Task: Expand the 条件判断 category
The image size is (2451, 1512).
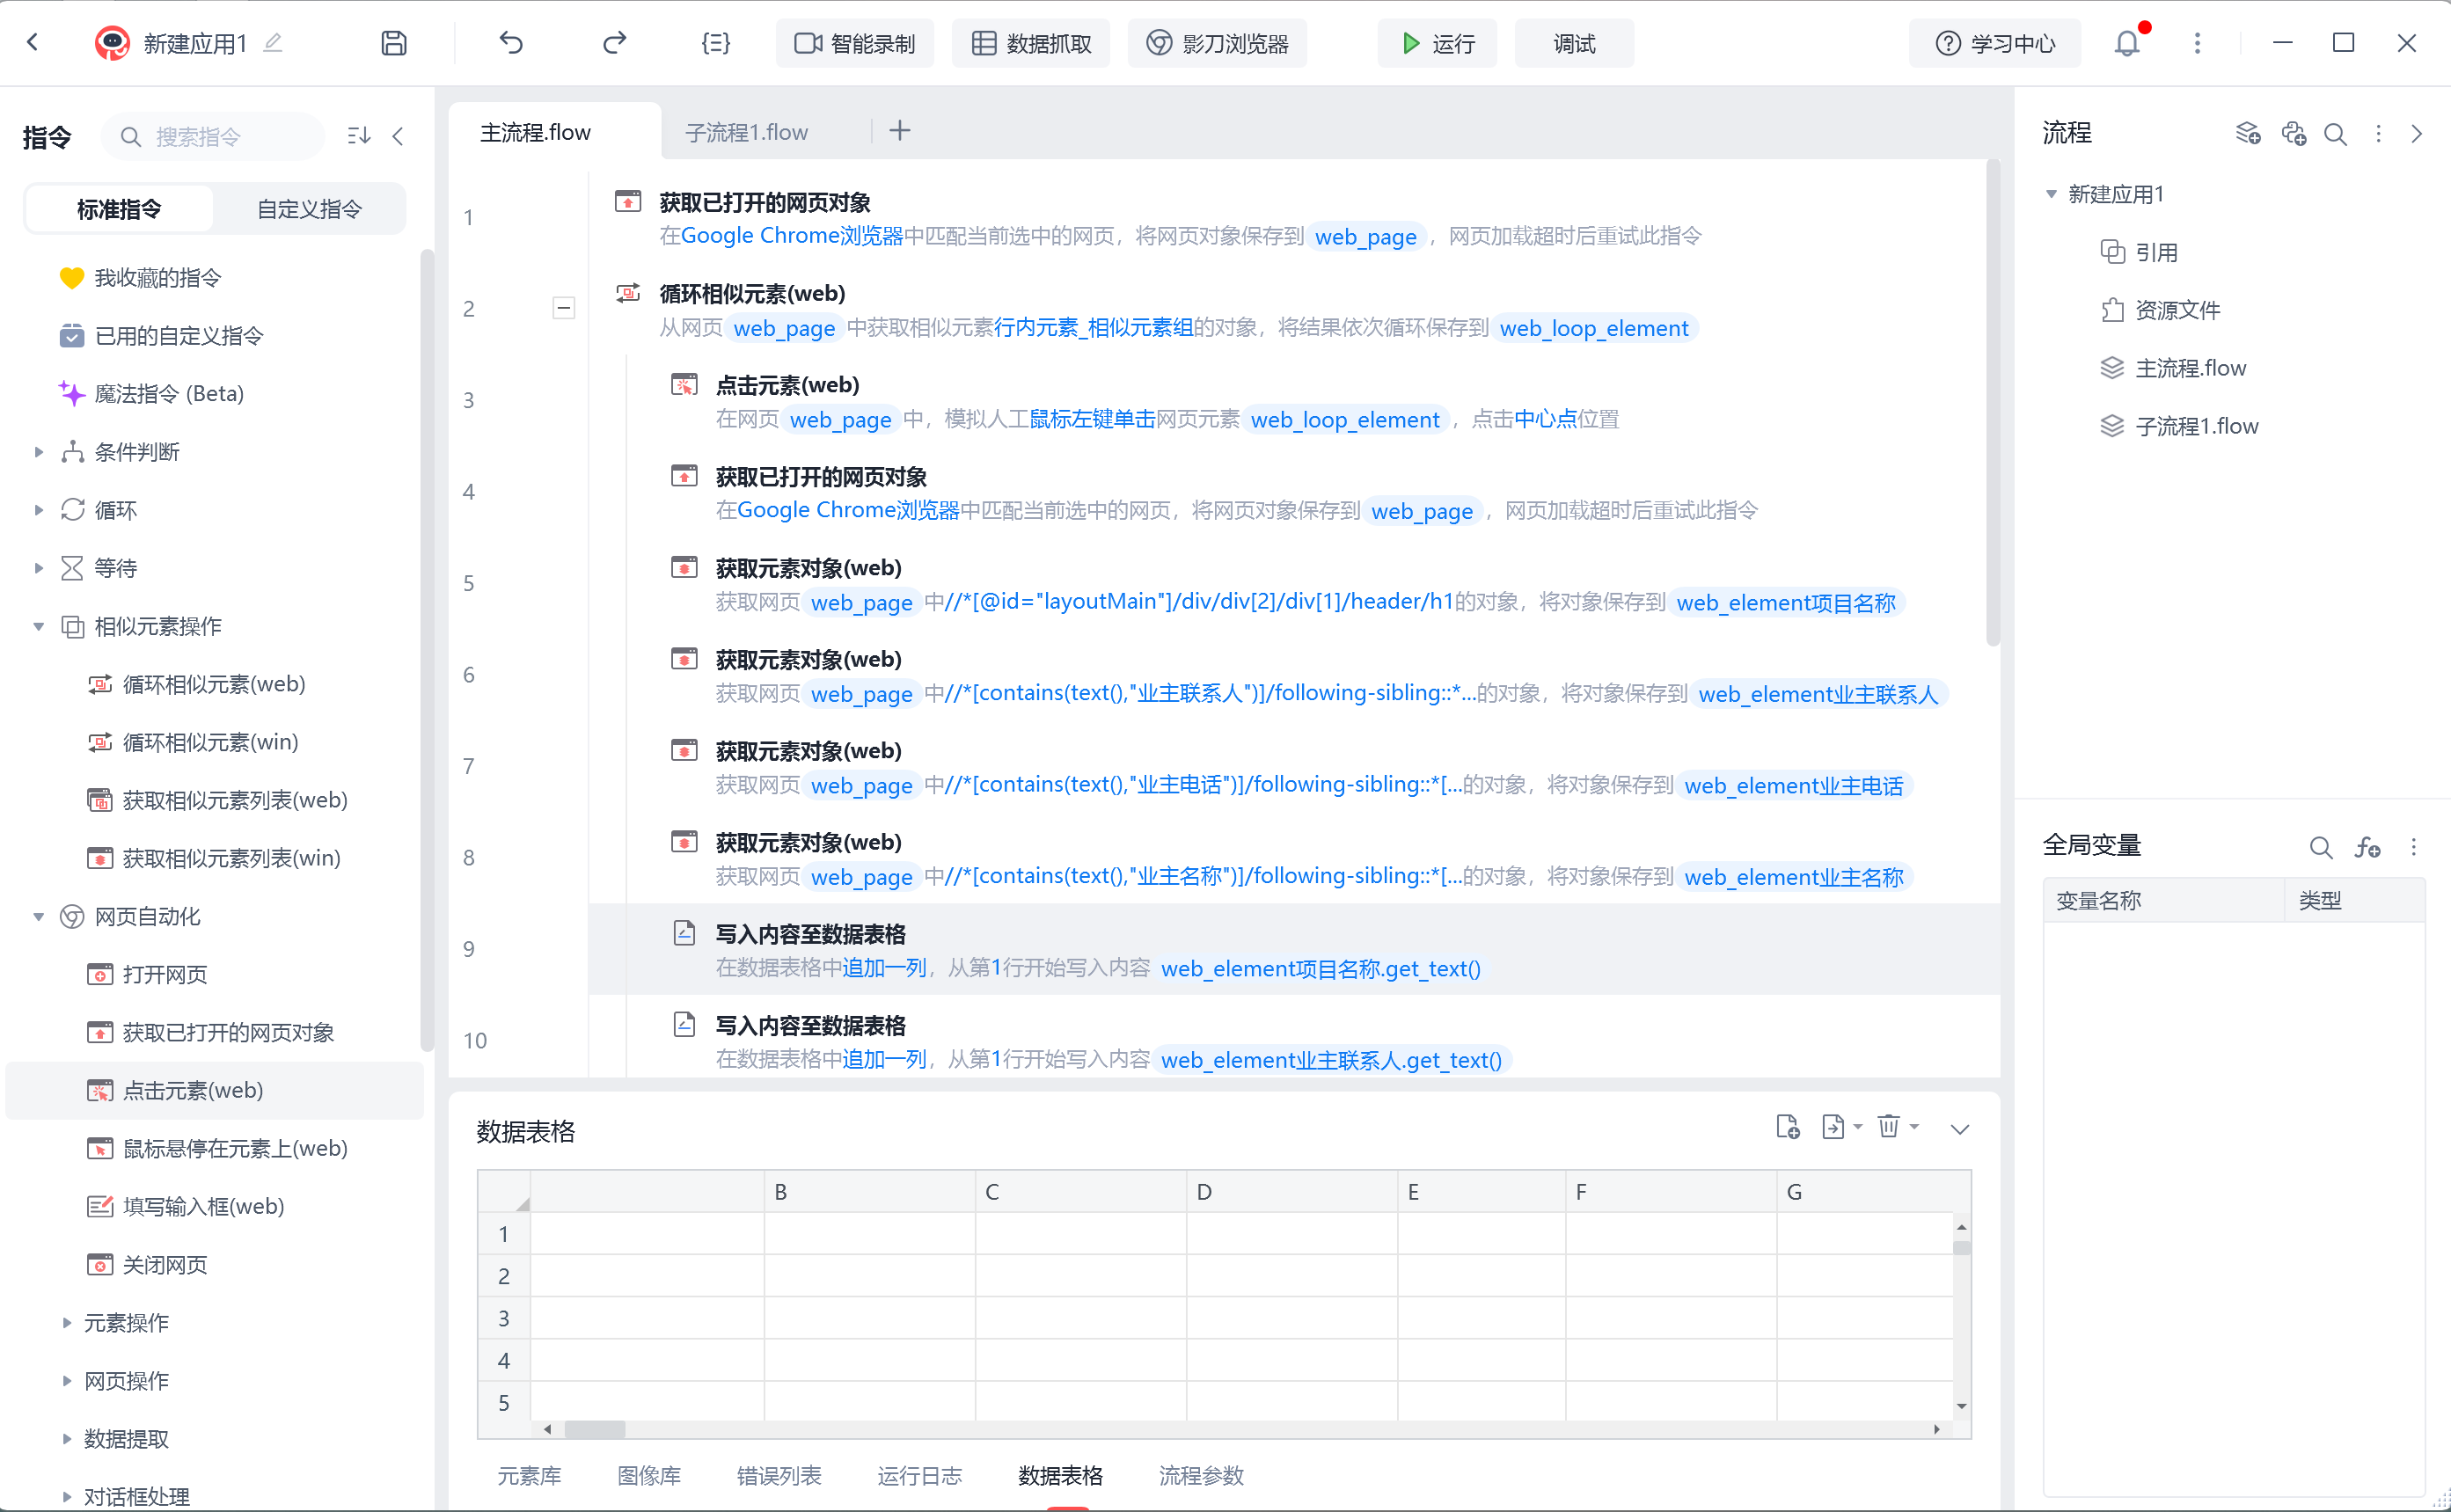Action: tap(39, 452)
